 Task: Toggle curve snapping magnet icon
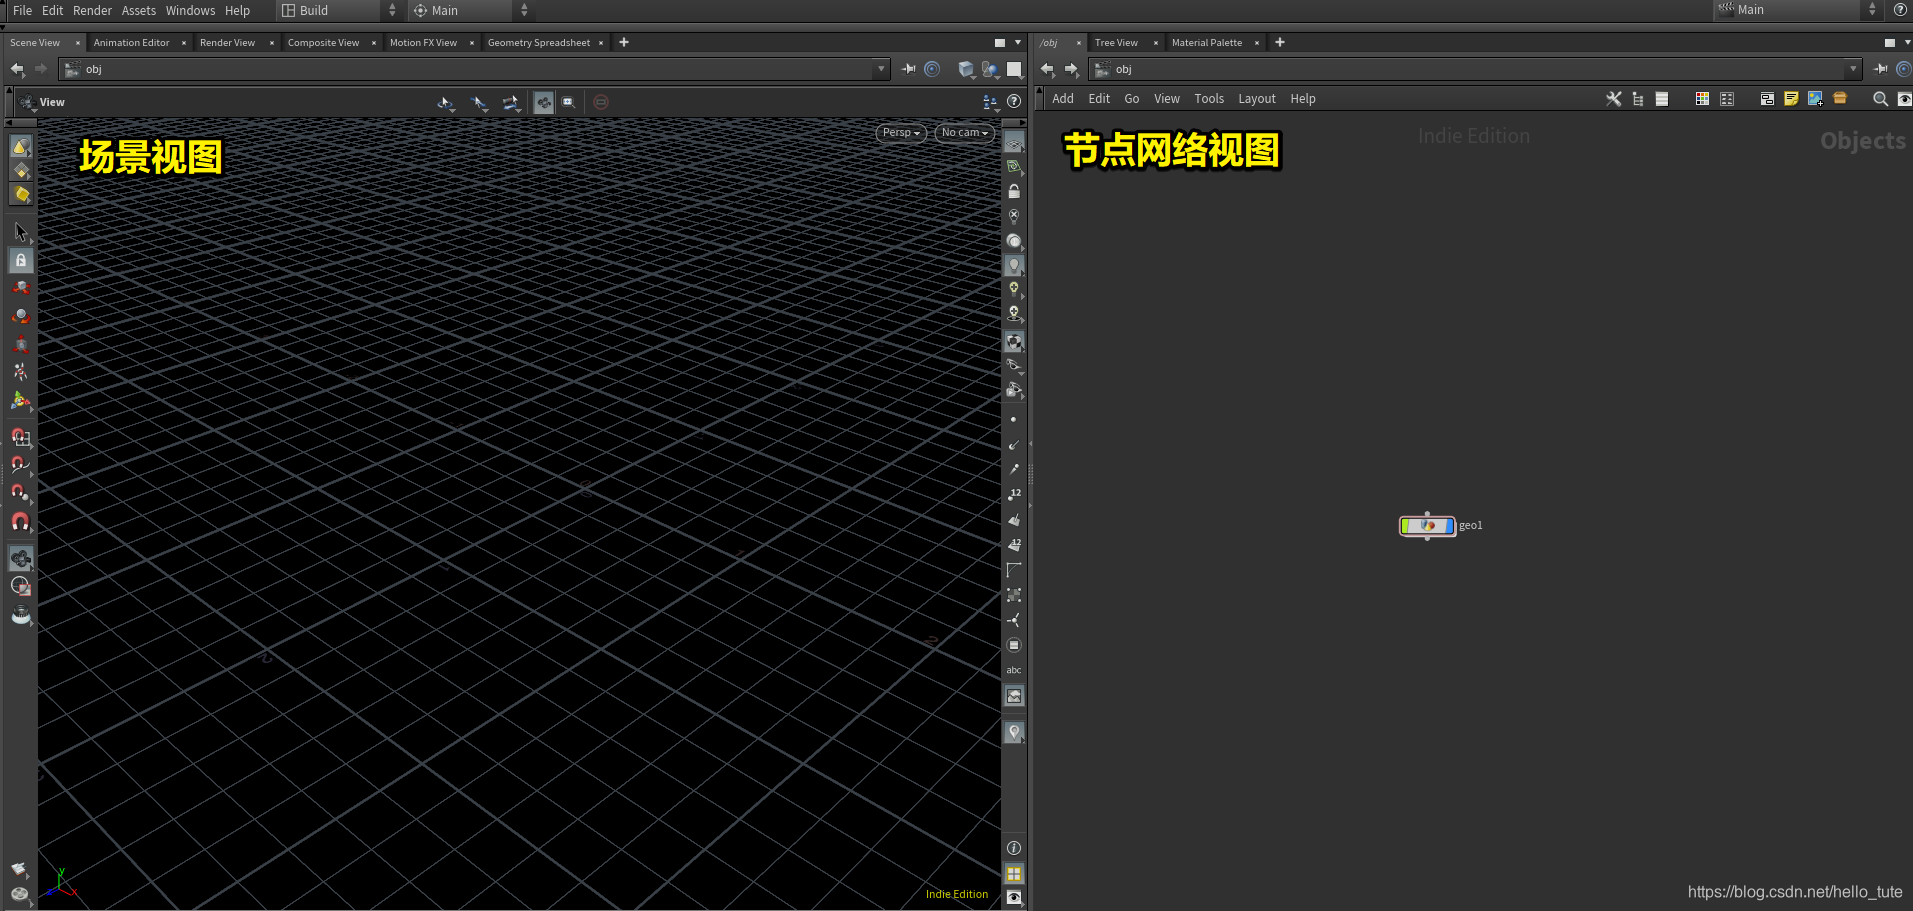(x=20, y=465)
